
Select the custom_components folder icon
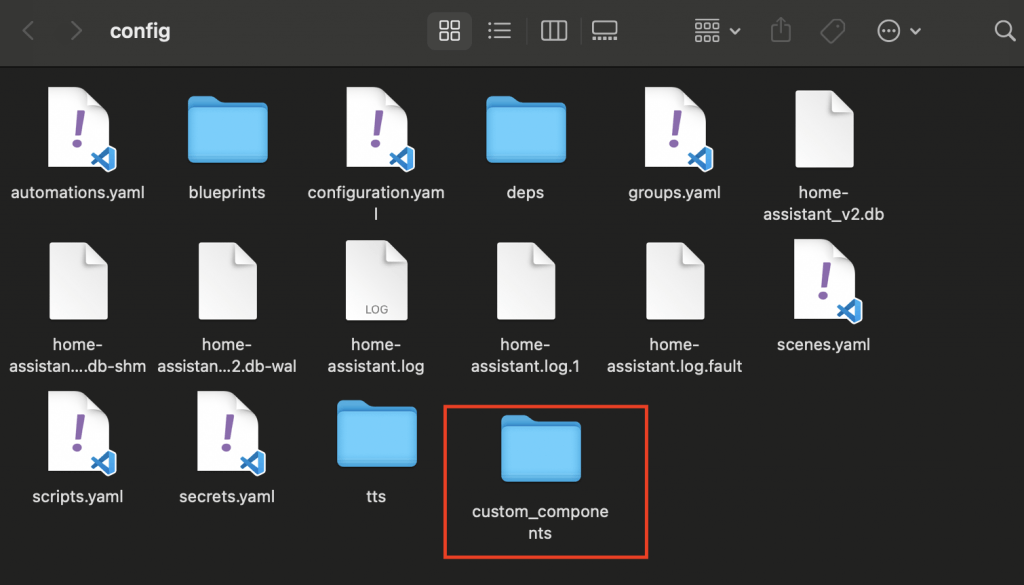pyautogui.click(x=541, y=449)
